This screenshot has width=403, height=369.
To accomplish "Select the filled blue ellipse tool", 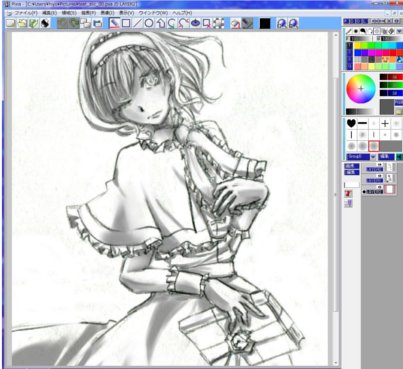I will coord(195,23).
